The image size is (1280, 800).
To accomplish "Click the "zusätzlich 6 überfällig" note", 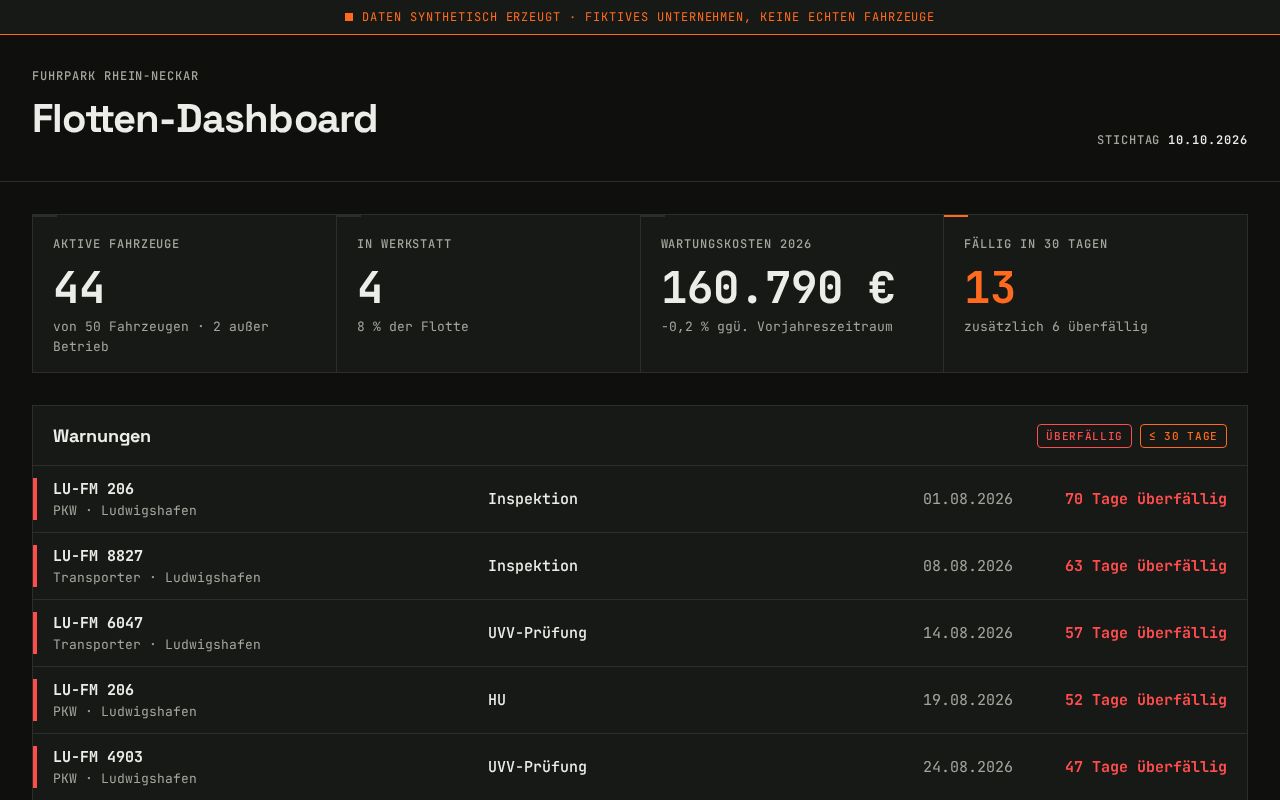I will [x=1056, y=326].
